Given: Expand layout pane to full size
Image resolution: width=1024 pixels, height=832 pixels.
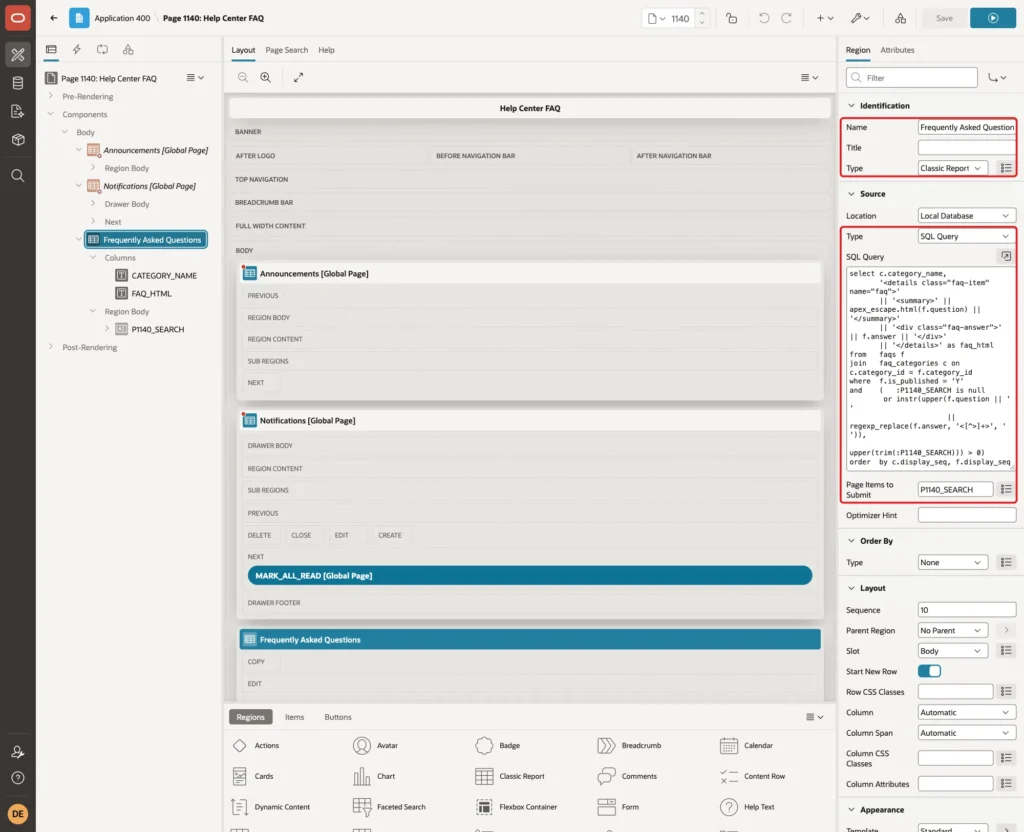Looking at the screenshot, I should coord(298,77).
